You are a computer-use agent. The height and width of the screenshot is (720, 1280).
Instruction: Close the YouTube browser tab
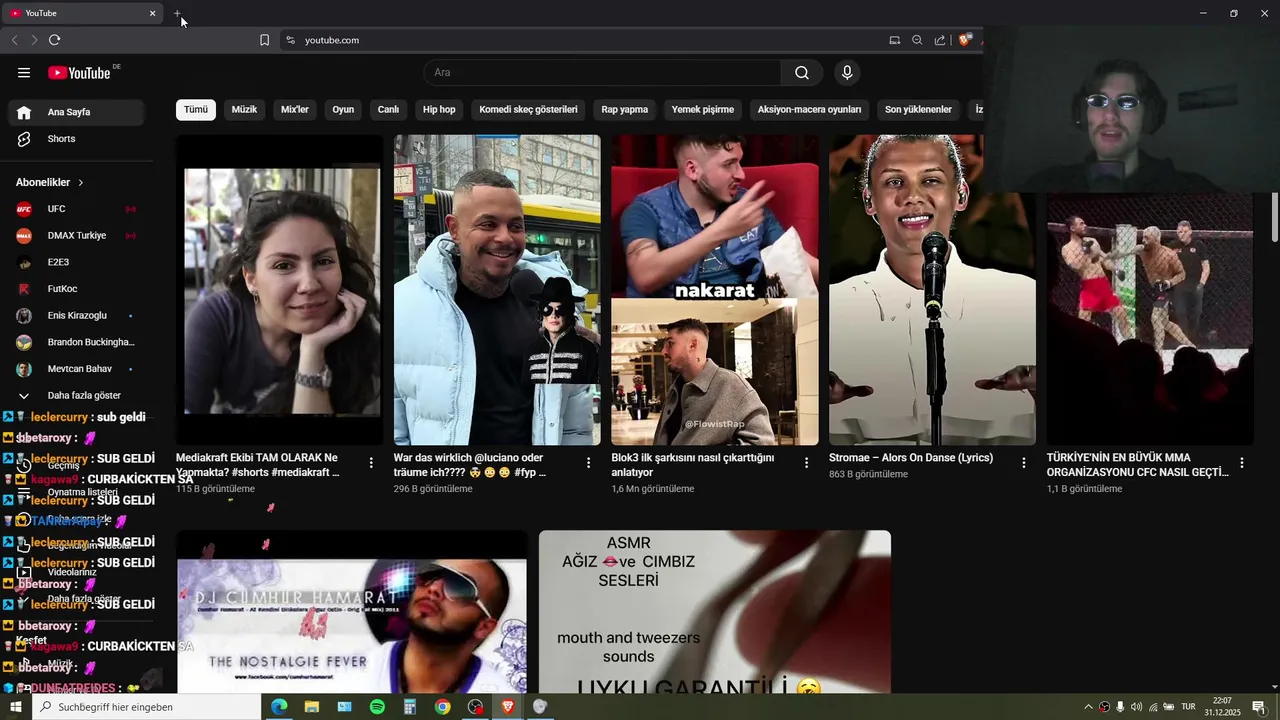click(x=152, y=13)
